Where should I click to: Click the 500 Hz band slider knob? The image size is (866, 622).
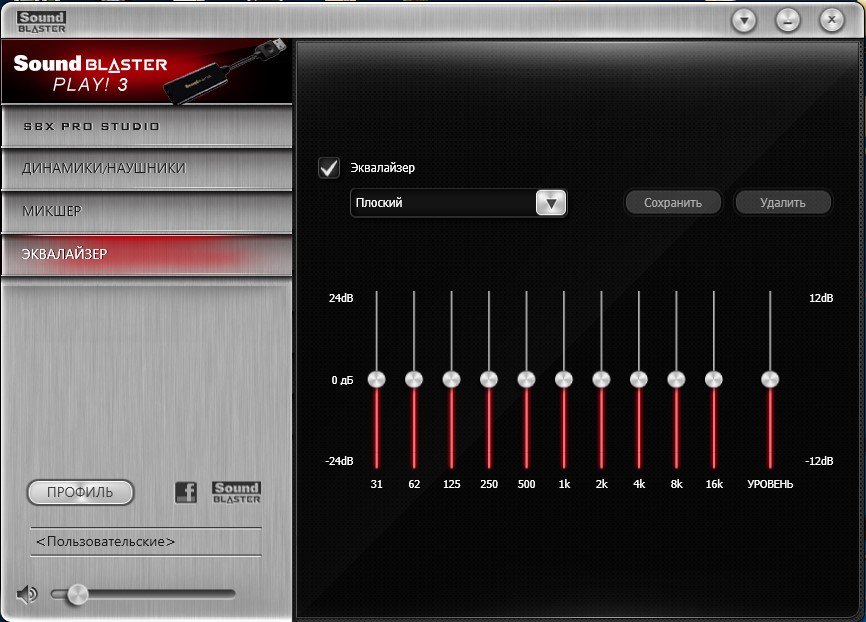(526, 379)
